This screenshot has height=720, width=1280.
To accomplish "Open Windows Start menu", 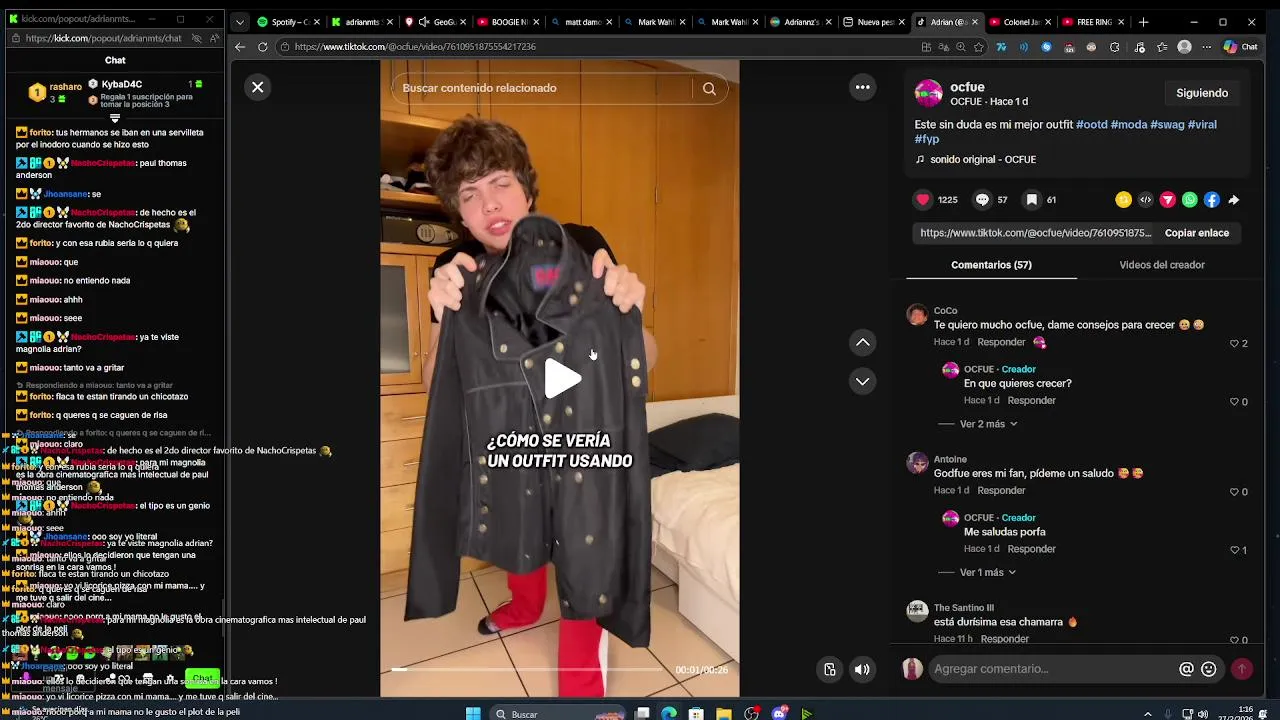I will [473, 714].
